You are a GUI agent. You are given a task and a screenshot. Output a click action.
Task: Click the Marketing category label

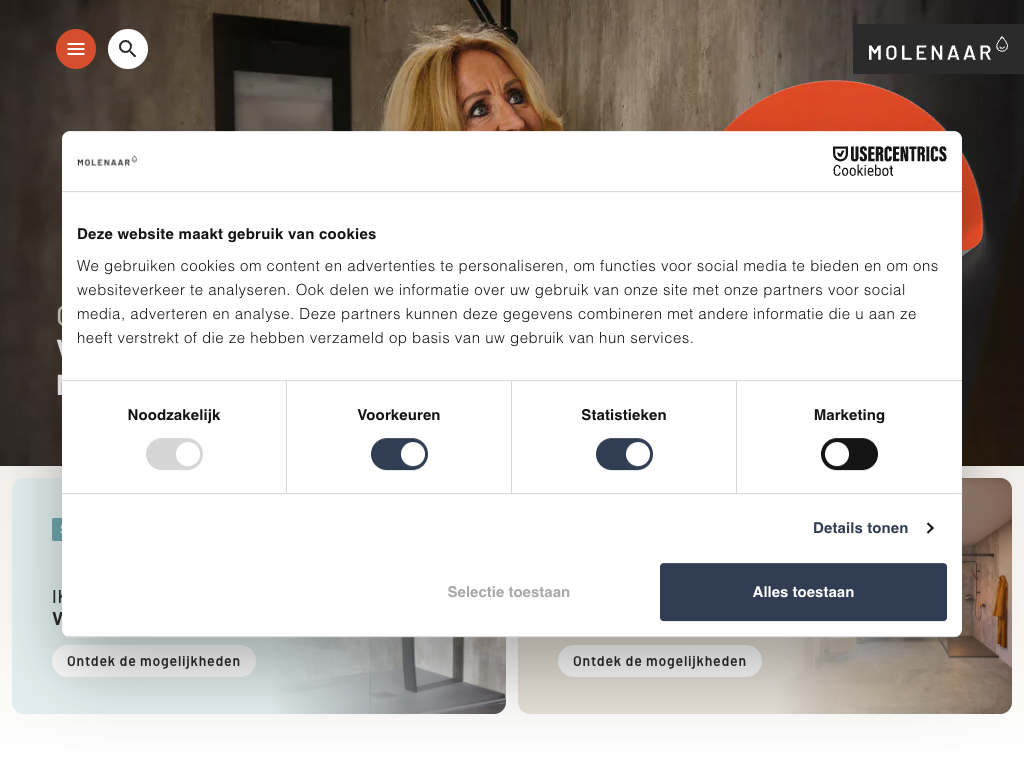coord(849,415)
